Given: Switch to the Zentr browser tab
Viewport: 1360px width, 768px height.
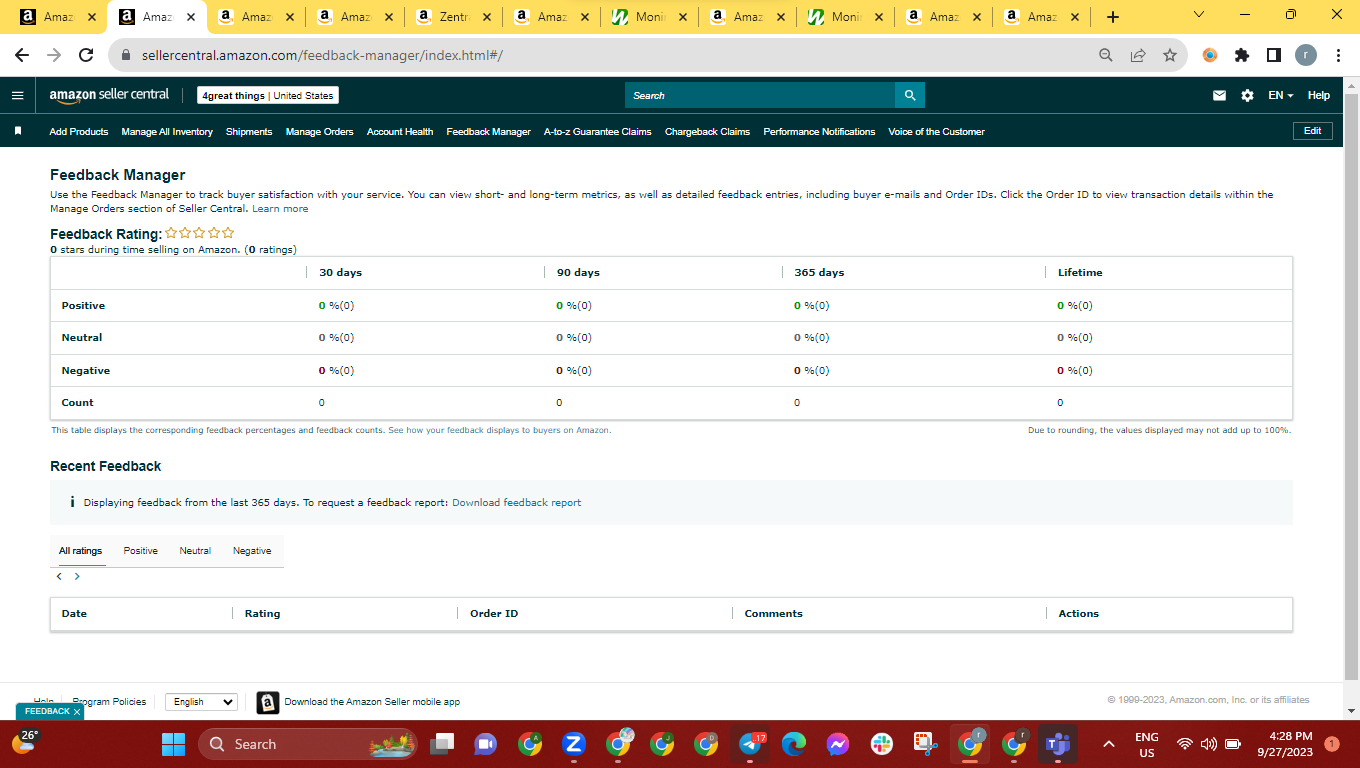Looking at the screenshot, I should [453, 17].
